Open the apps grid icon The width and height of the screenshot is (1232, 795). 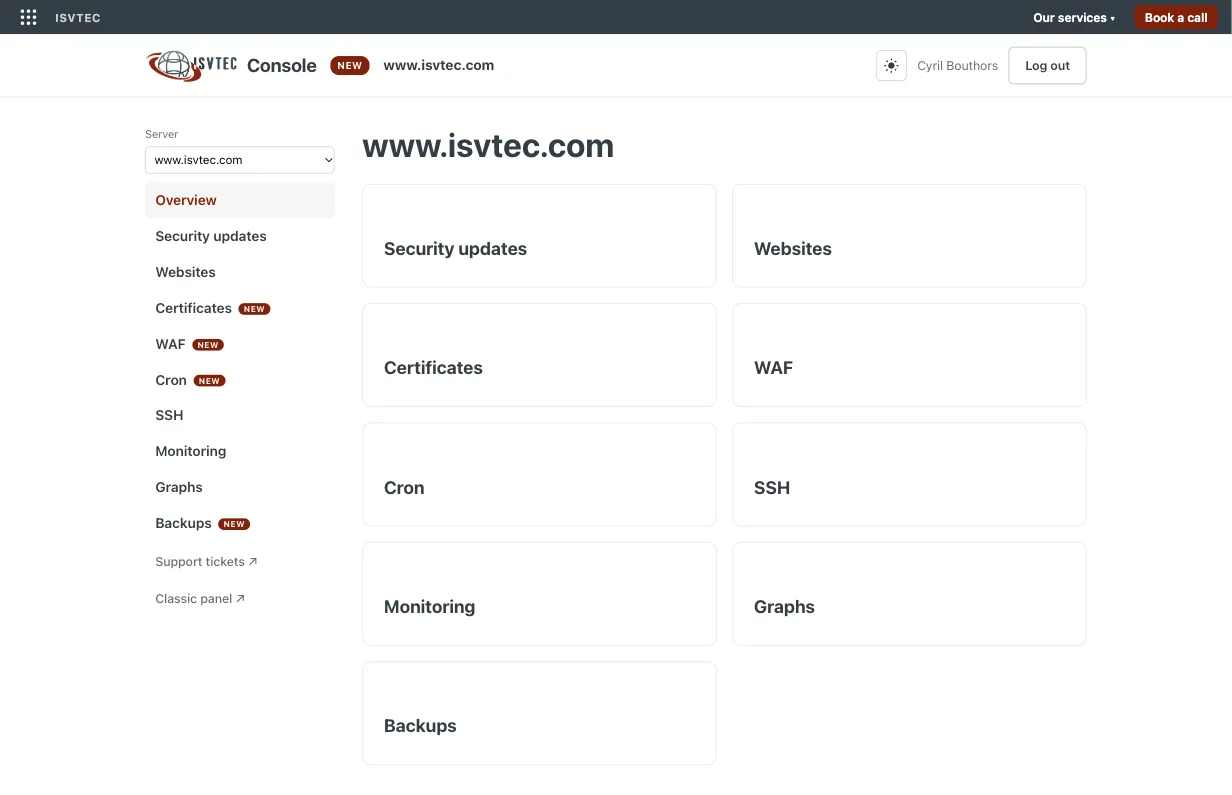click(28, 17)
